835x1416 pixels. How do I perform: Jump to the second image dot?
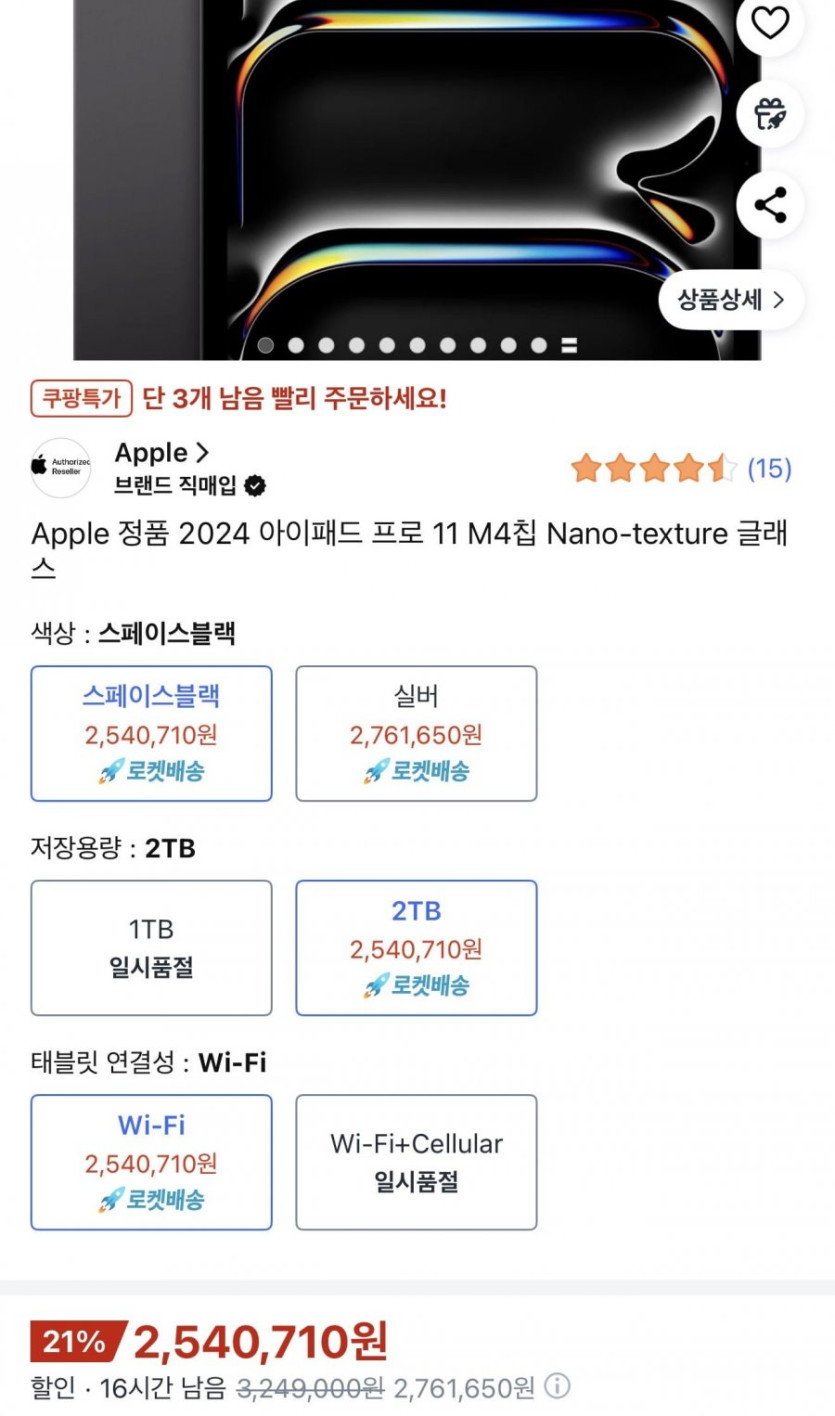296,346
